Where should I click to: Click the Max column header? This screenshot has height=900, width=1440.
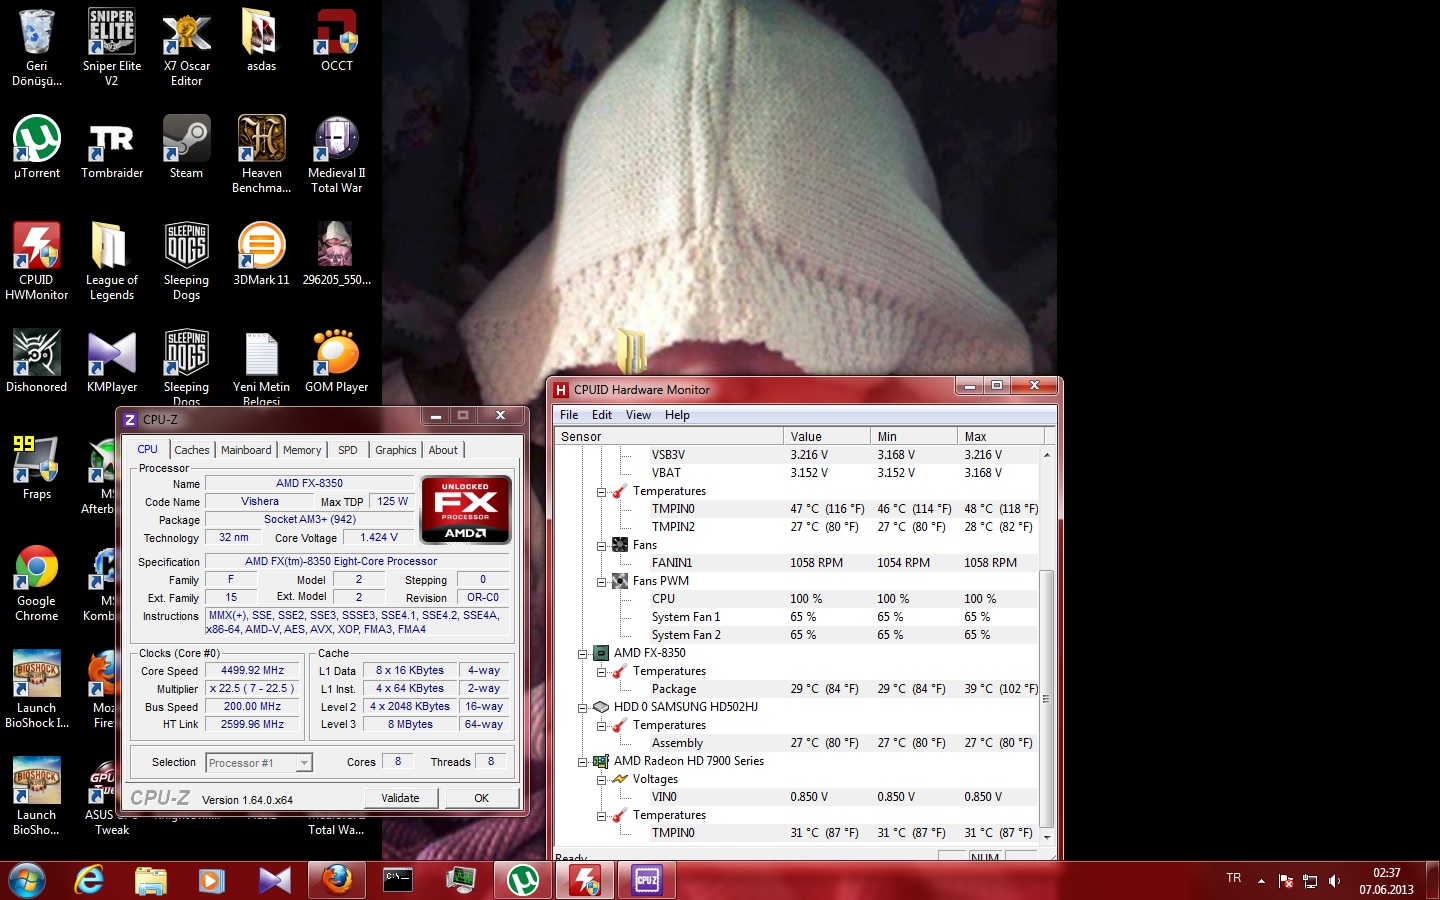[1001, 436]
